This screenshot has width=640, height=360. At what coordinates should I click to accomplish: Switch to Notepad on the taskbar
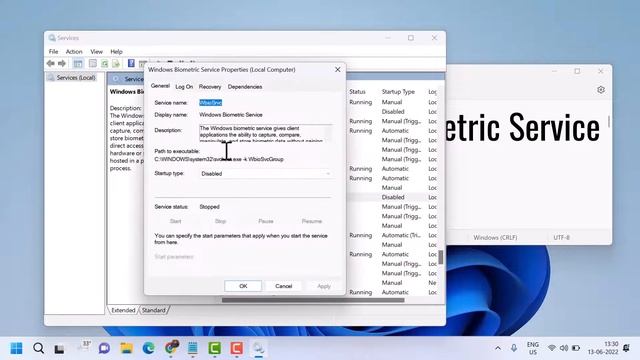pyautogui.click(x=193, y=348)
